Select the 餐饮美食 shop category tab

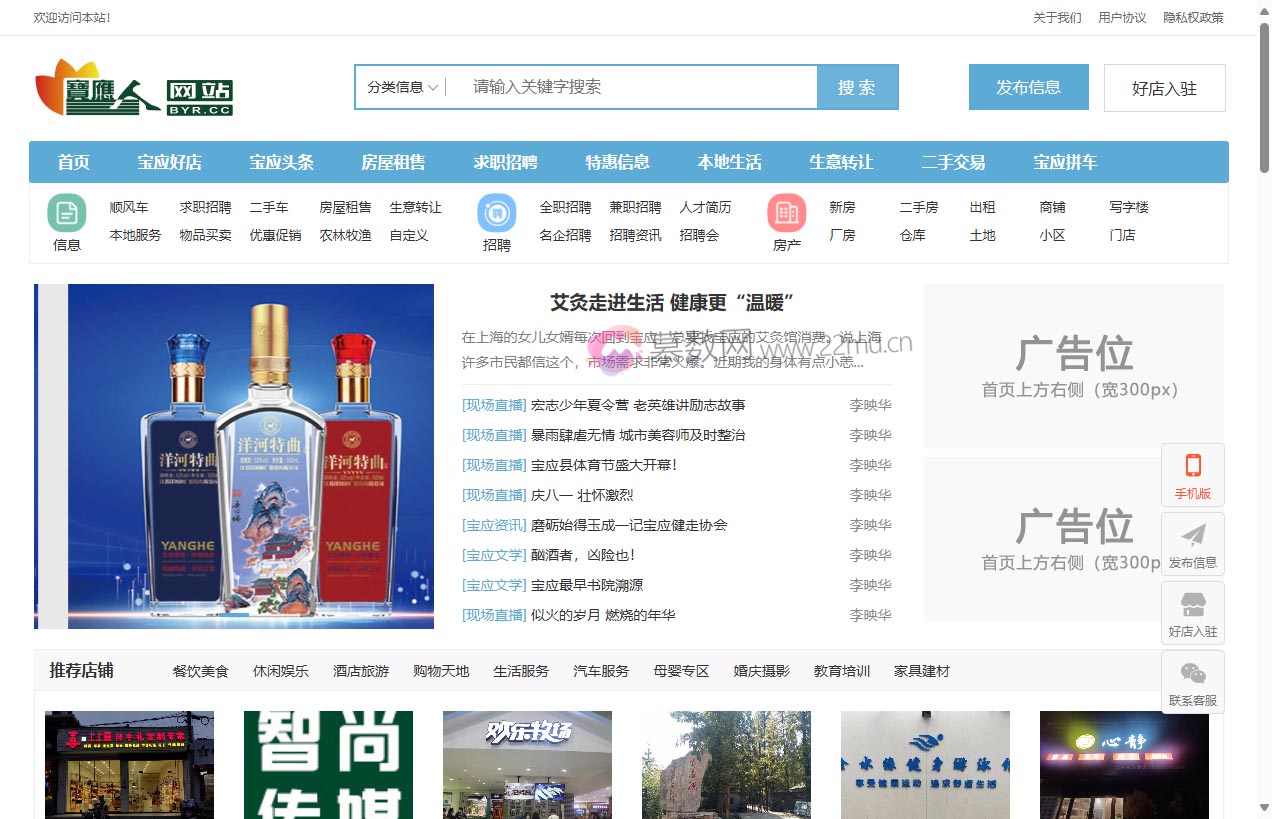tap(200, 671)
